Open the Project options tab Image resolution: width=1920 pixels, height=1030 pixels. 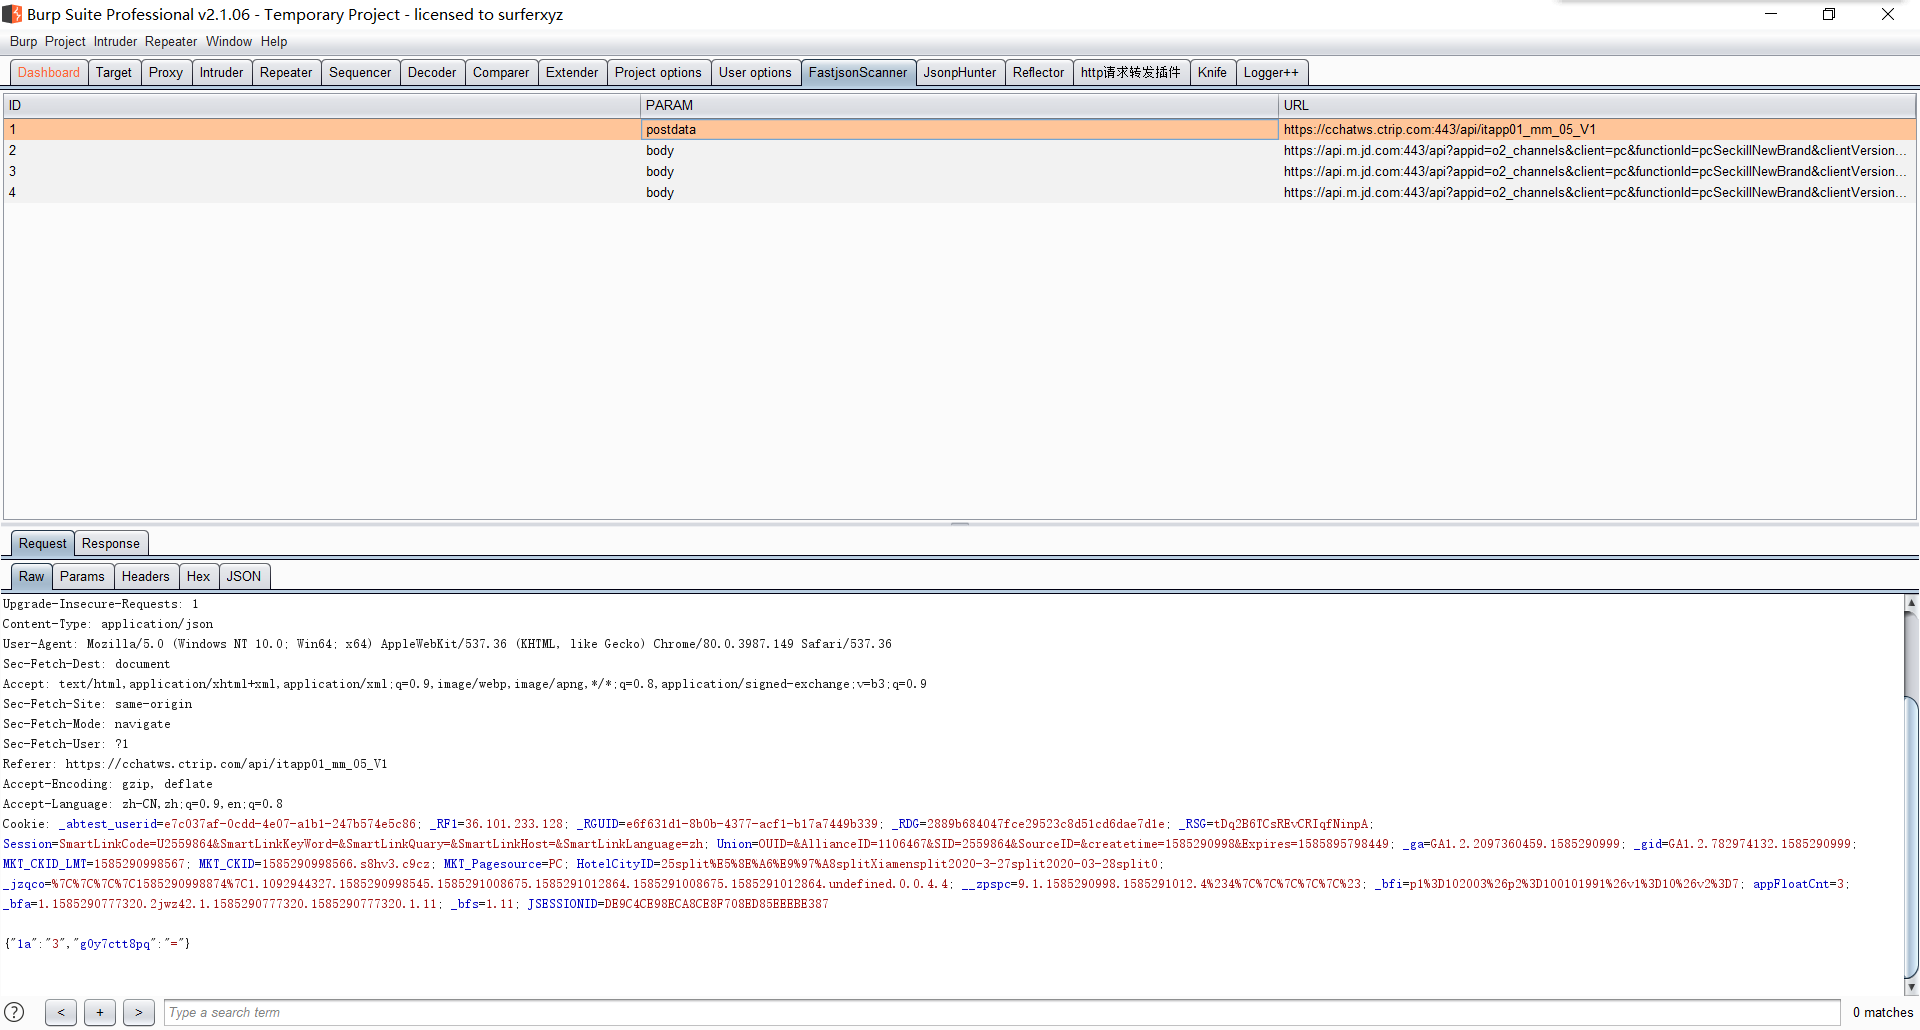658,72
